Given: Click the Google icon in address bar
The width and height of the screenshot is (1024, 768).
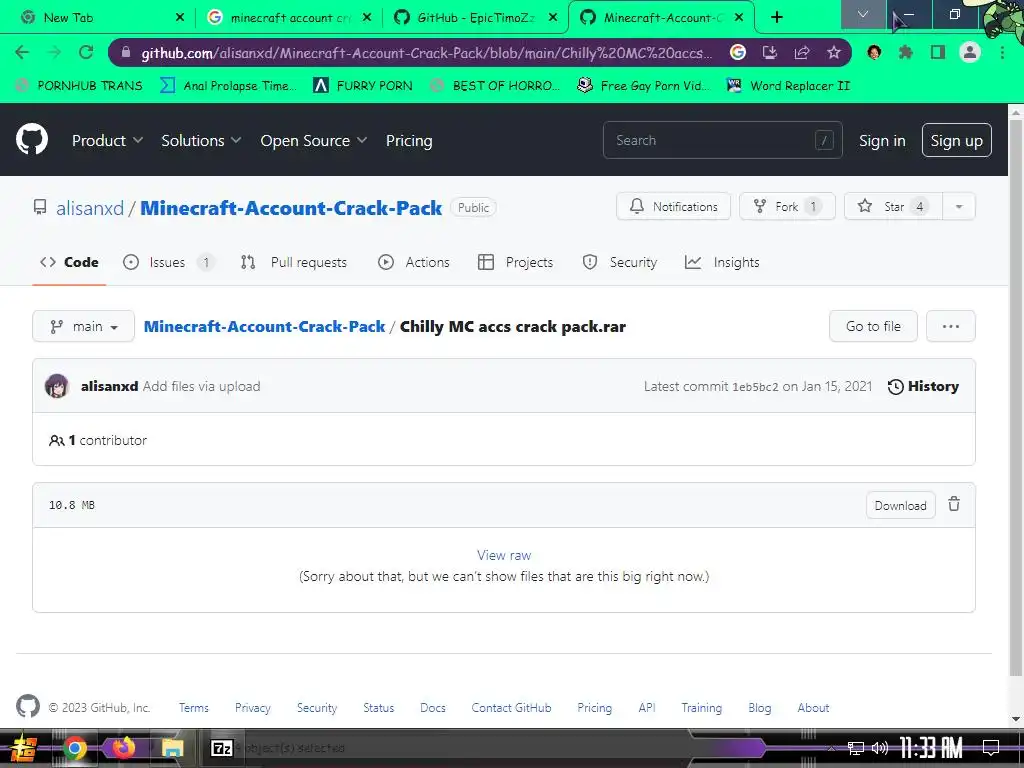Looking at the screenshot, I should pos(738,52).
